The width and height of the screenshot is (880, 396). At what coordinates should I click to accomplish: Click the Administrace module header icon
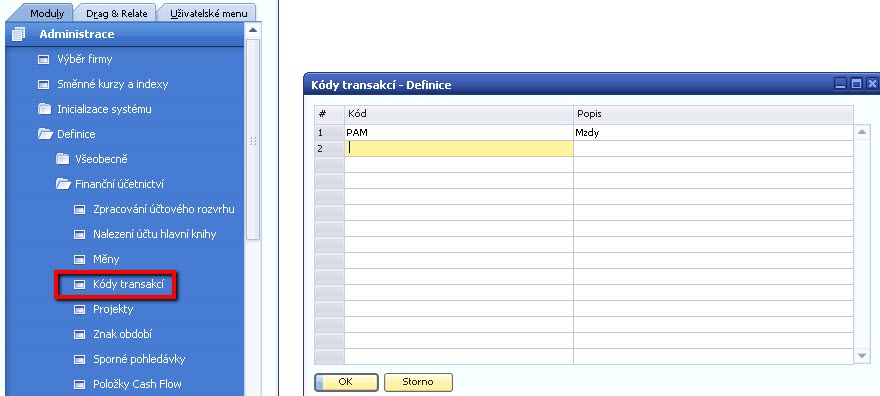pyautogui.click(x=18, y=34)
